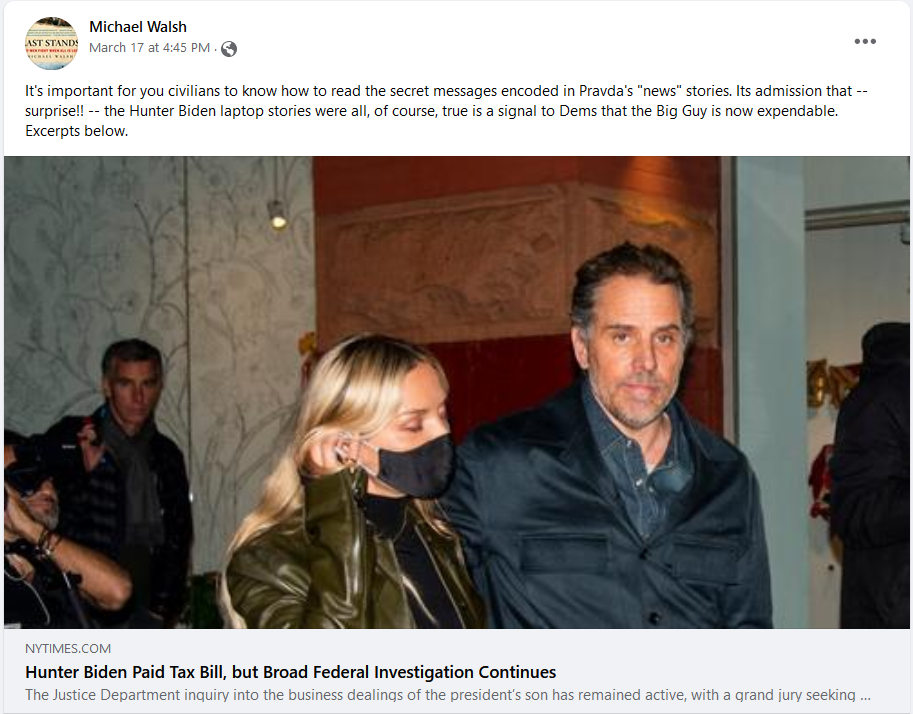Click the 'Excerpts below.' caption line

76,131
